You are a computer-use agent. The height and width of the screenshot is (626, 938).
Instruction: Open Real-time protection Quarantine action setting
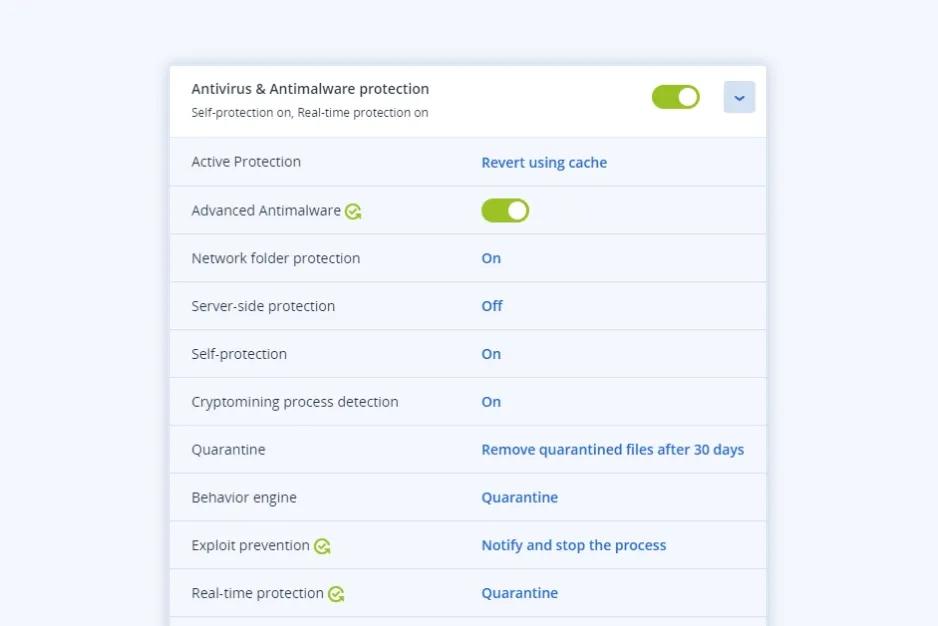[x=519, y=594]
